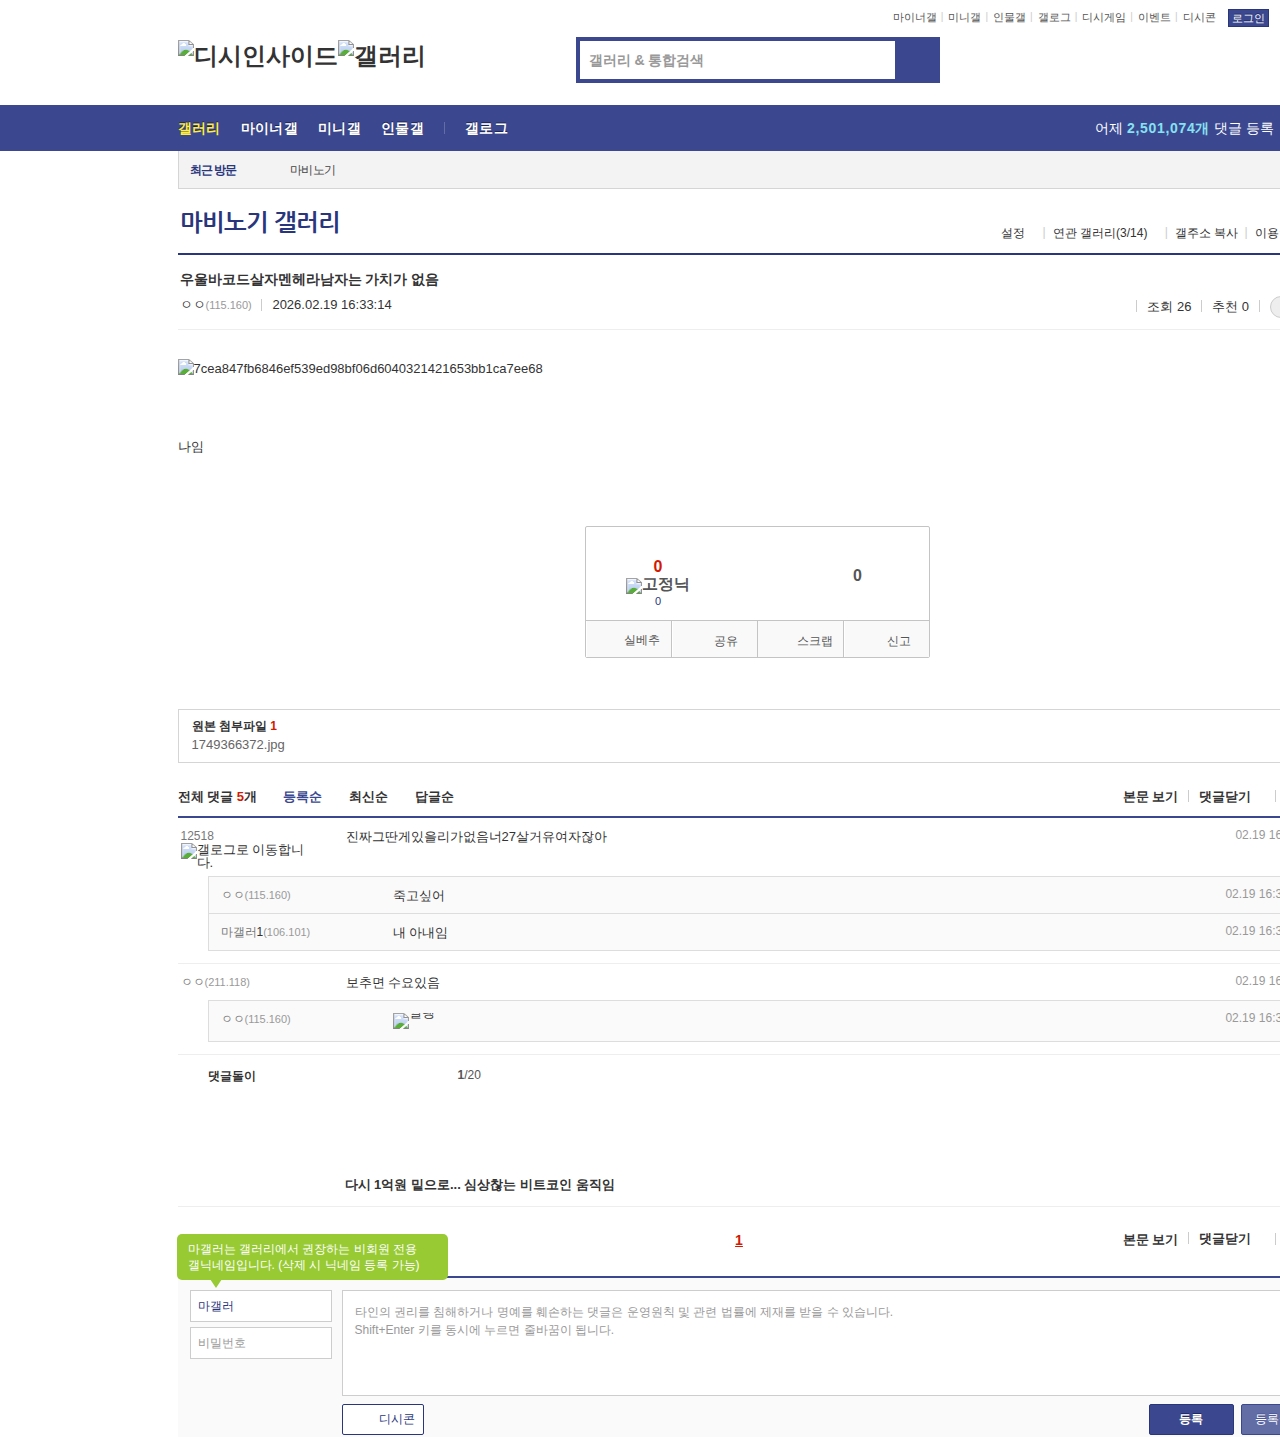This screenshot has height=1437, width=1280.
Task: Click the 고정닉 recommend icon
Action: (657, 585)
